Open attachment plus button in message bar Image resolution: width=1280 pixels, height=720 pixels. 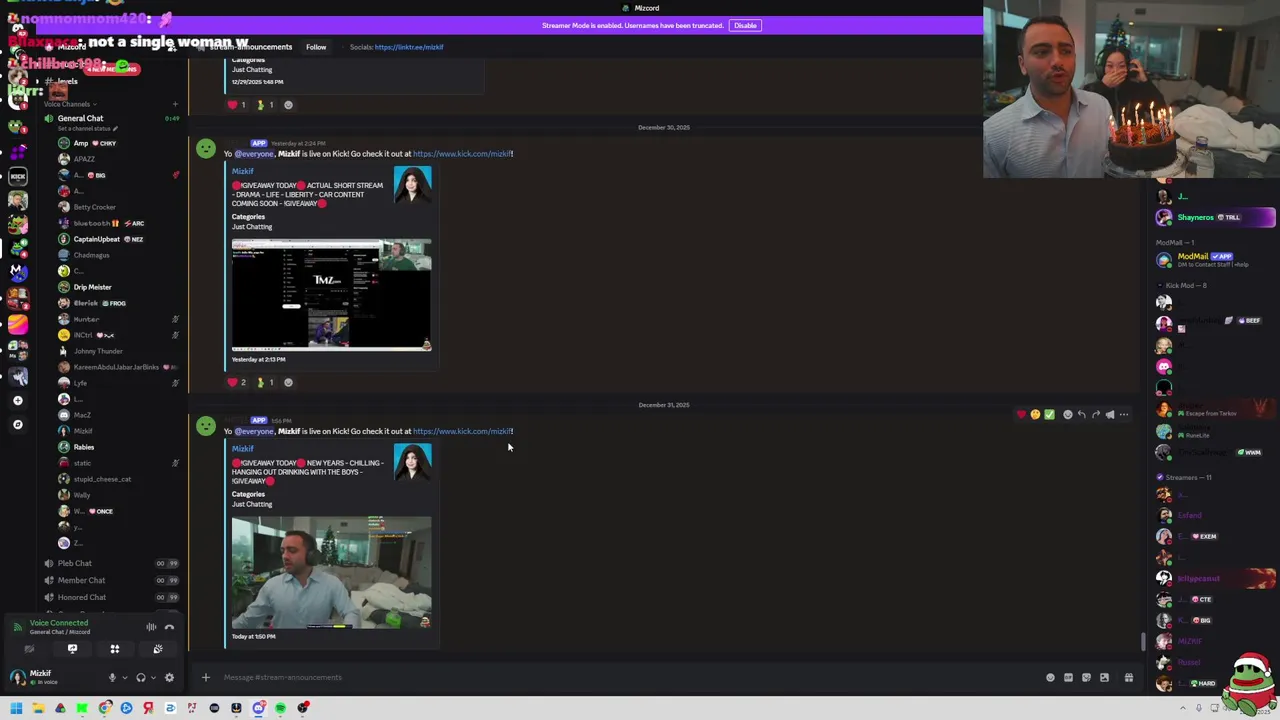(206, 677)
